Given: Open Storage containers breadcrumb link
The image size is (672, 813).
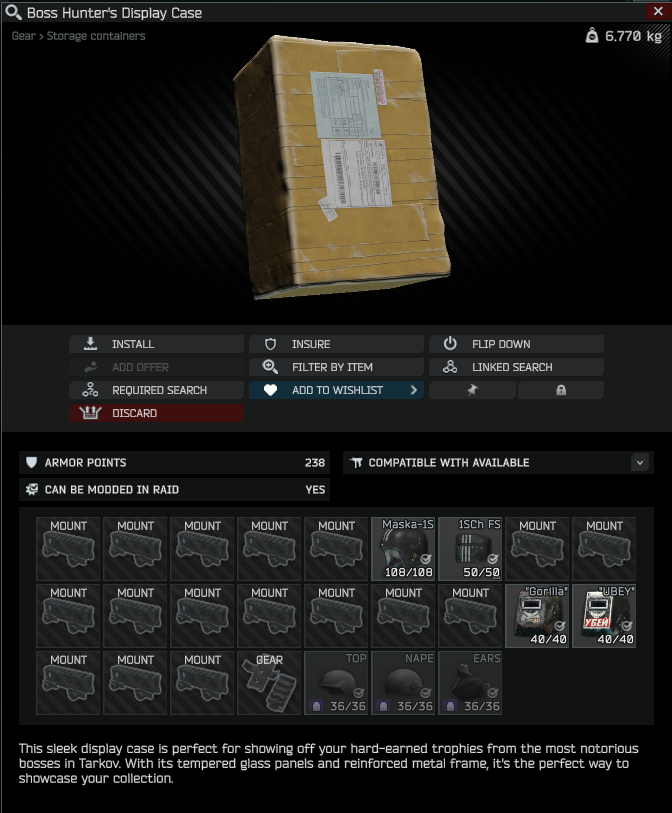Looking at the screenshot, I should (x=96, y=36).
